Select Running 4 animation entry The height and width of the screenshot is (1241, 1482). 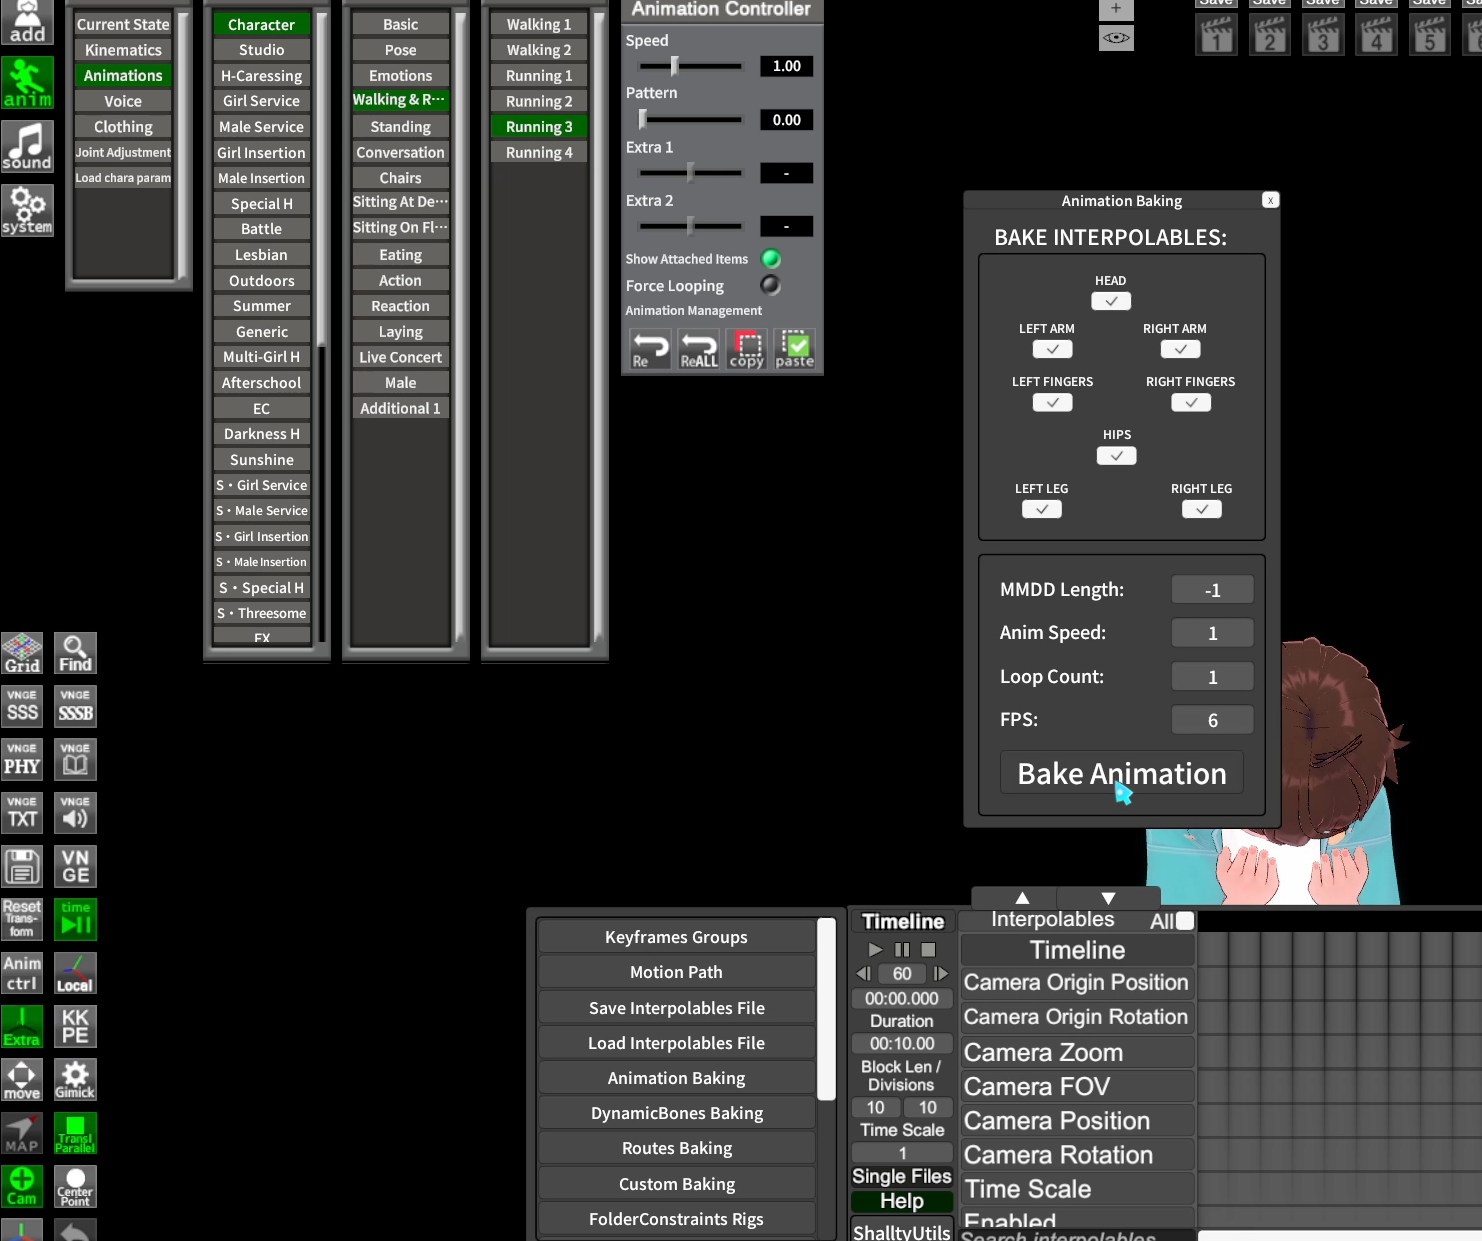pyautogui.click(x=539, y=153)
